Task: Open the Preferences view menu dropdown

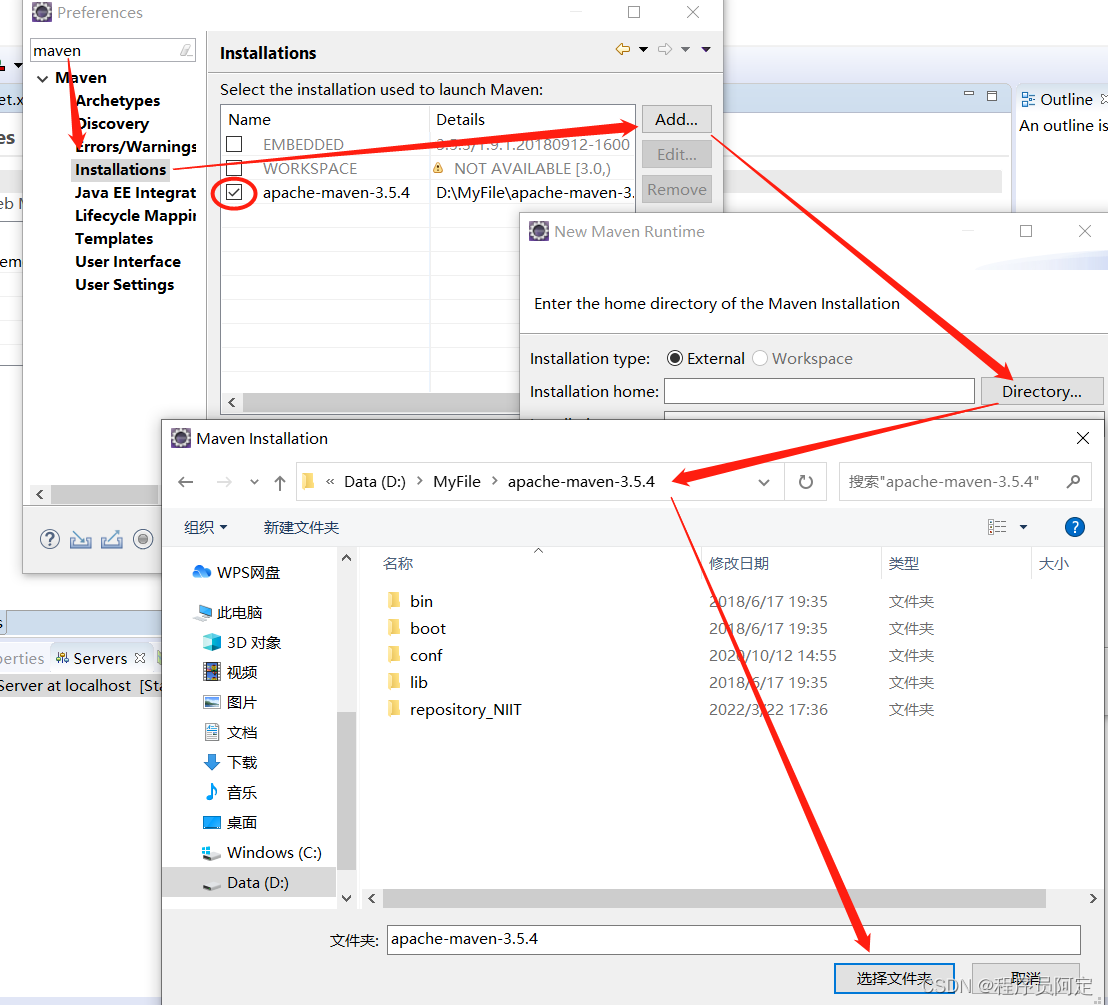Action: 706,49
